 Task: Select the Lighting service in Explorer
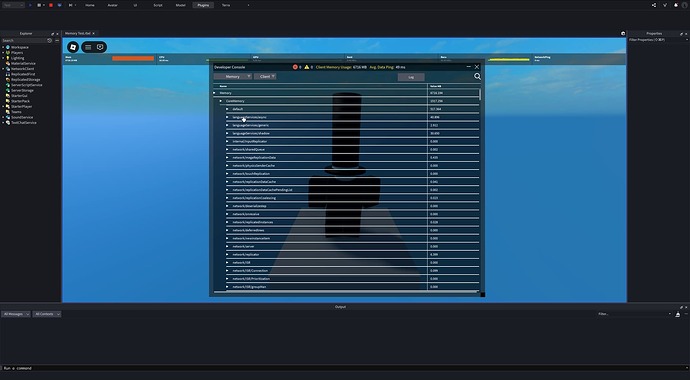18,58
